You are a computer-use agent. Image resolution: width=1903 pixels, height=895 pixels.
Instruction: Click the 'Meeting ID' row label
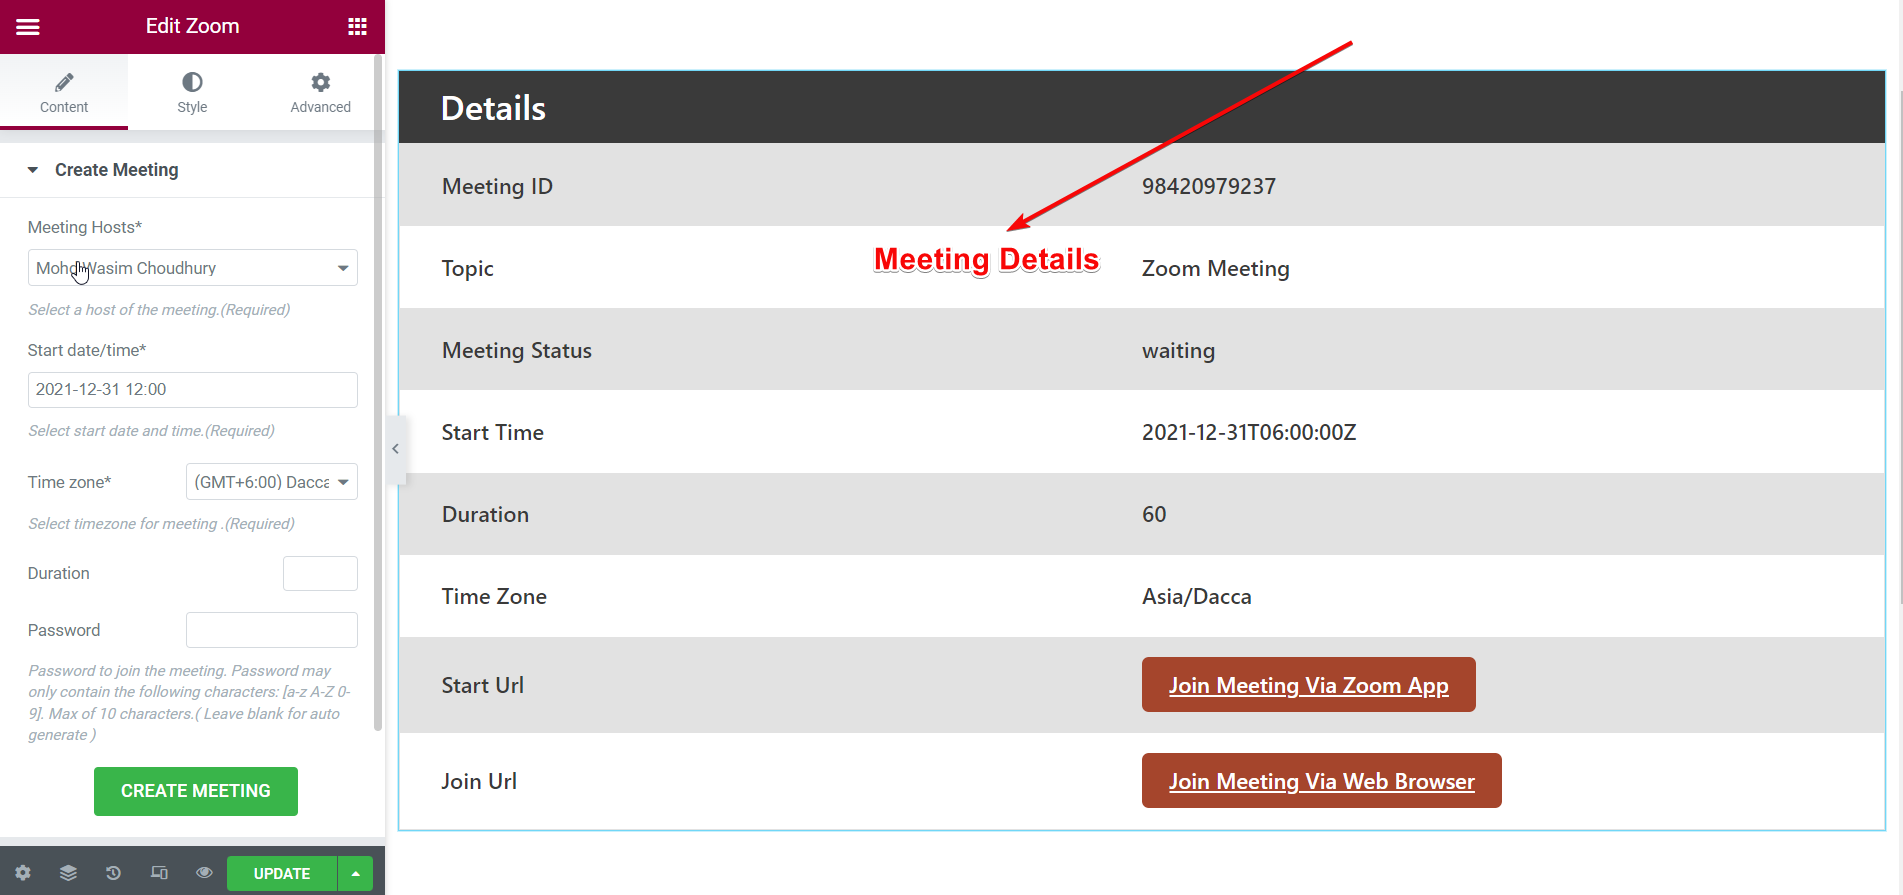pyautogui.click(x=497, y=187)
